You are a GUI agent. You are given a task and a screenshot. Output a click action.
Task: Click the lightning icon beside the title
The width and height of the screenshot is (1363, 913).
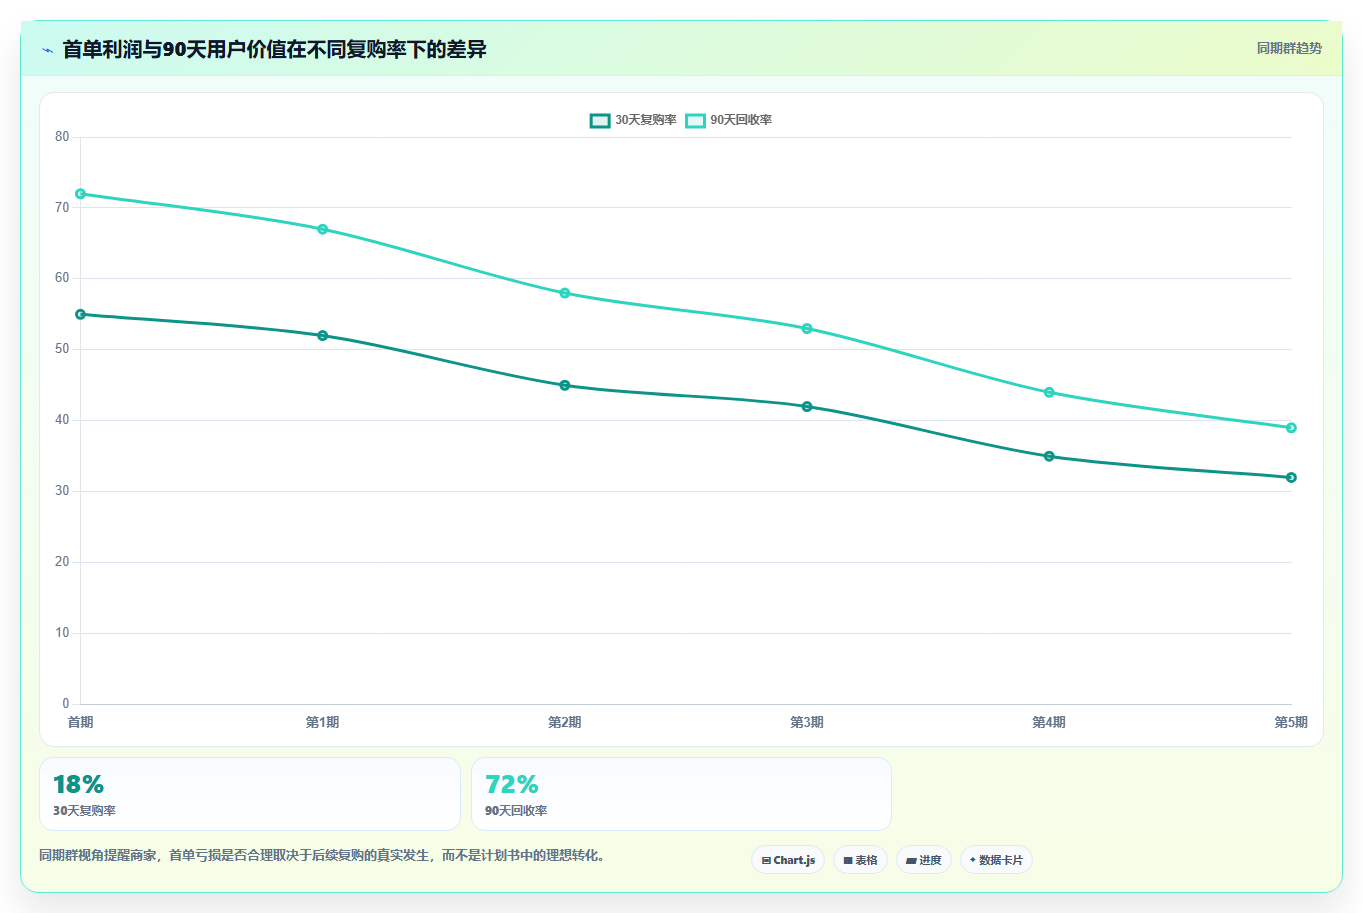47,50
